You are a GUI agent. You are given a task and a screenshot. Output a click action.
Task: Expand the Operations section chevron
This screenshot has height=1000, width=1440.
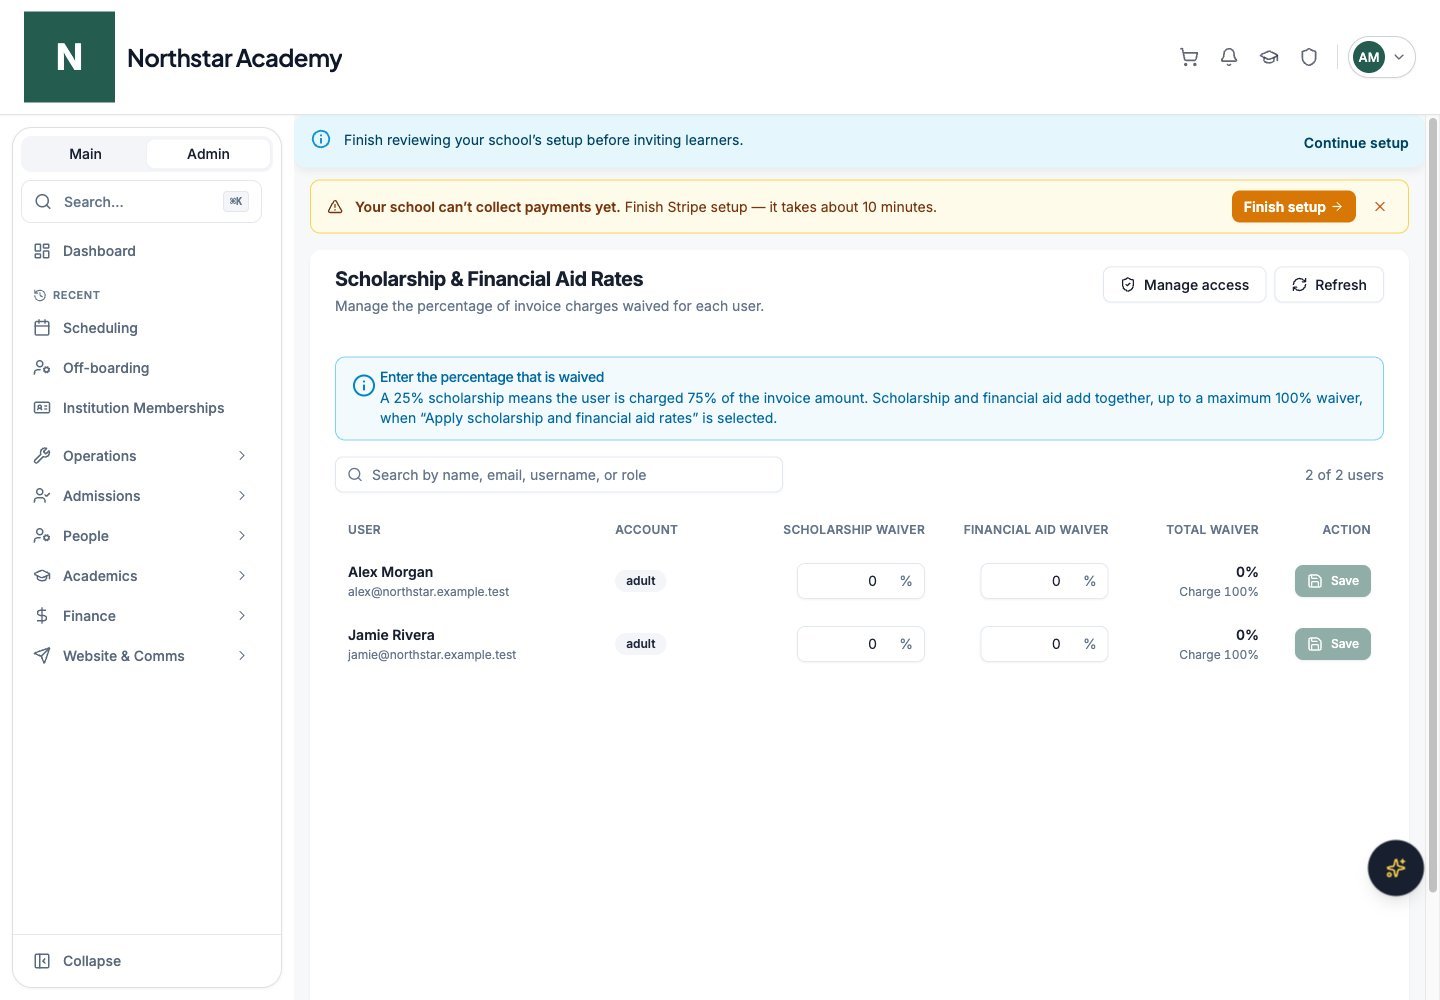(x=242, y=456)
